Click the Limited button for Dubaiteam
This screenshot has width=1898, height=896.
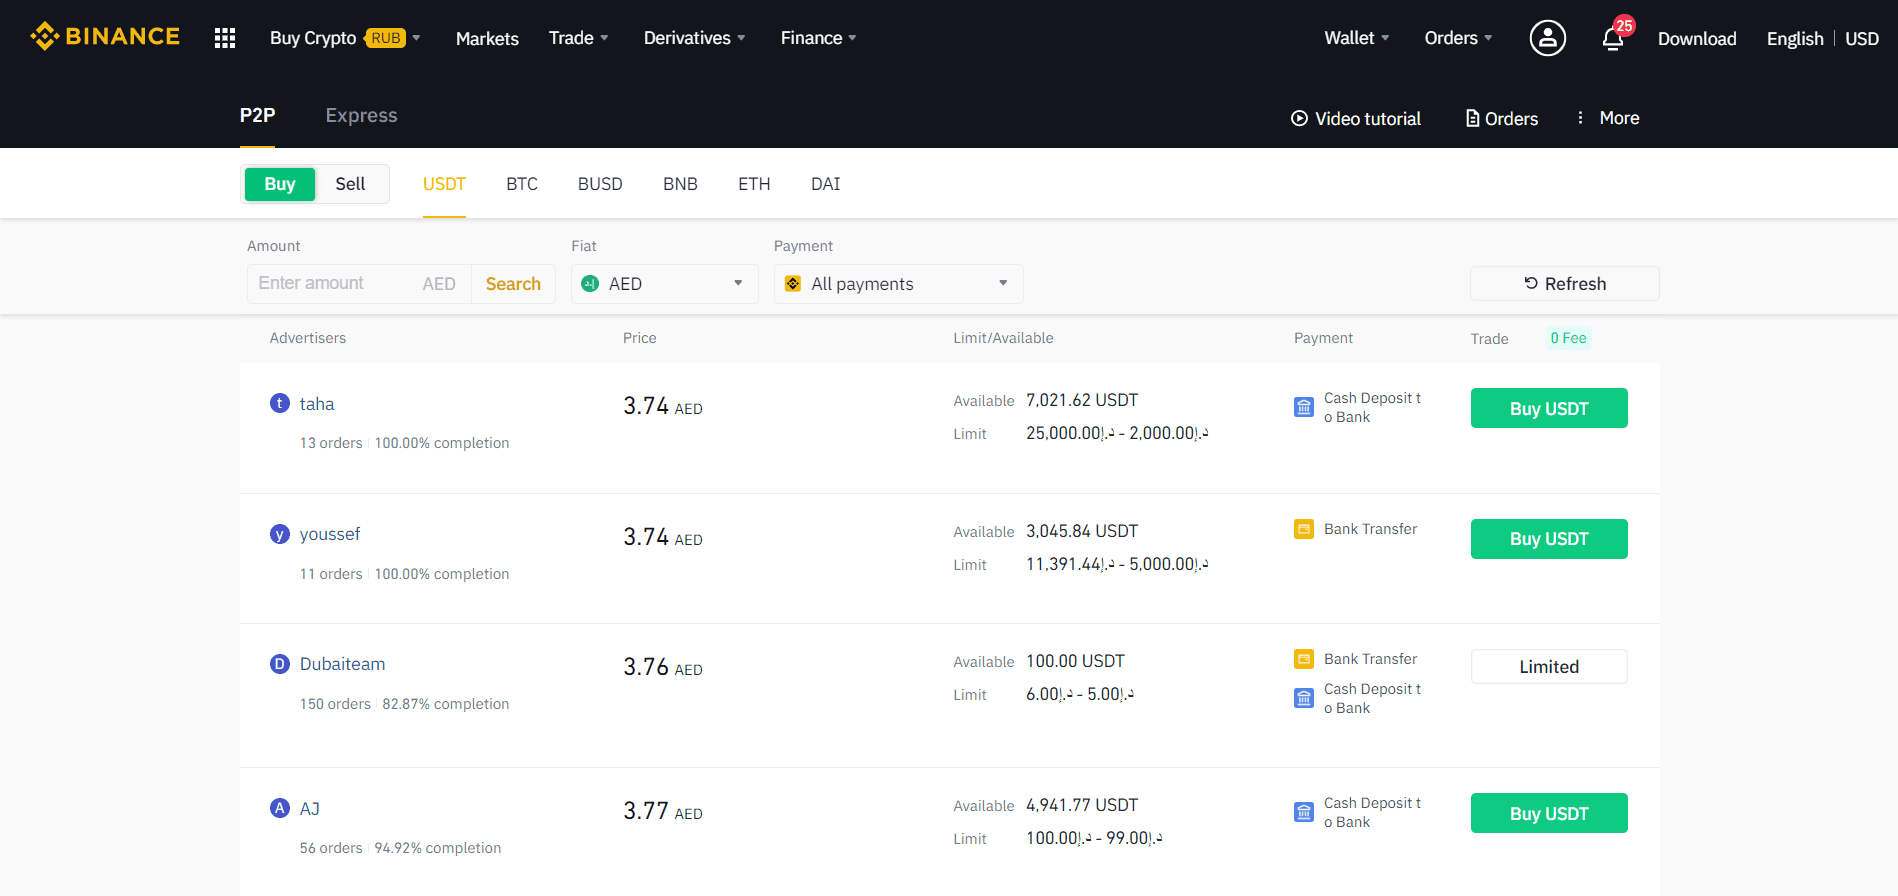[x=1549, y=667]
